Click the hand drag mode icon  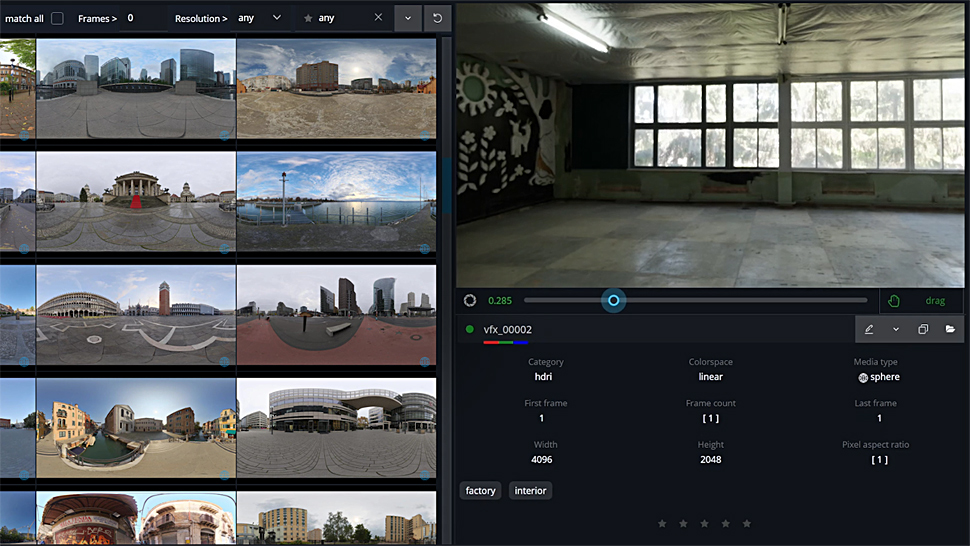[894, 301]
